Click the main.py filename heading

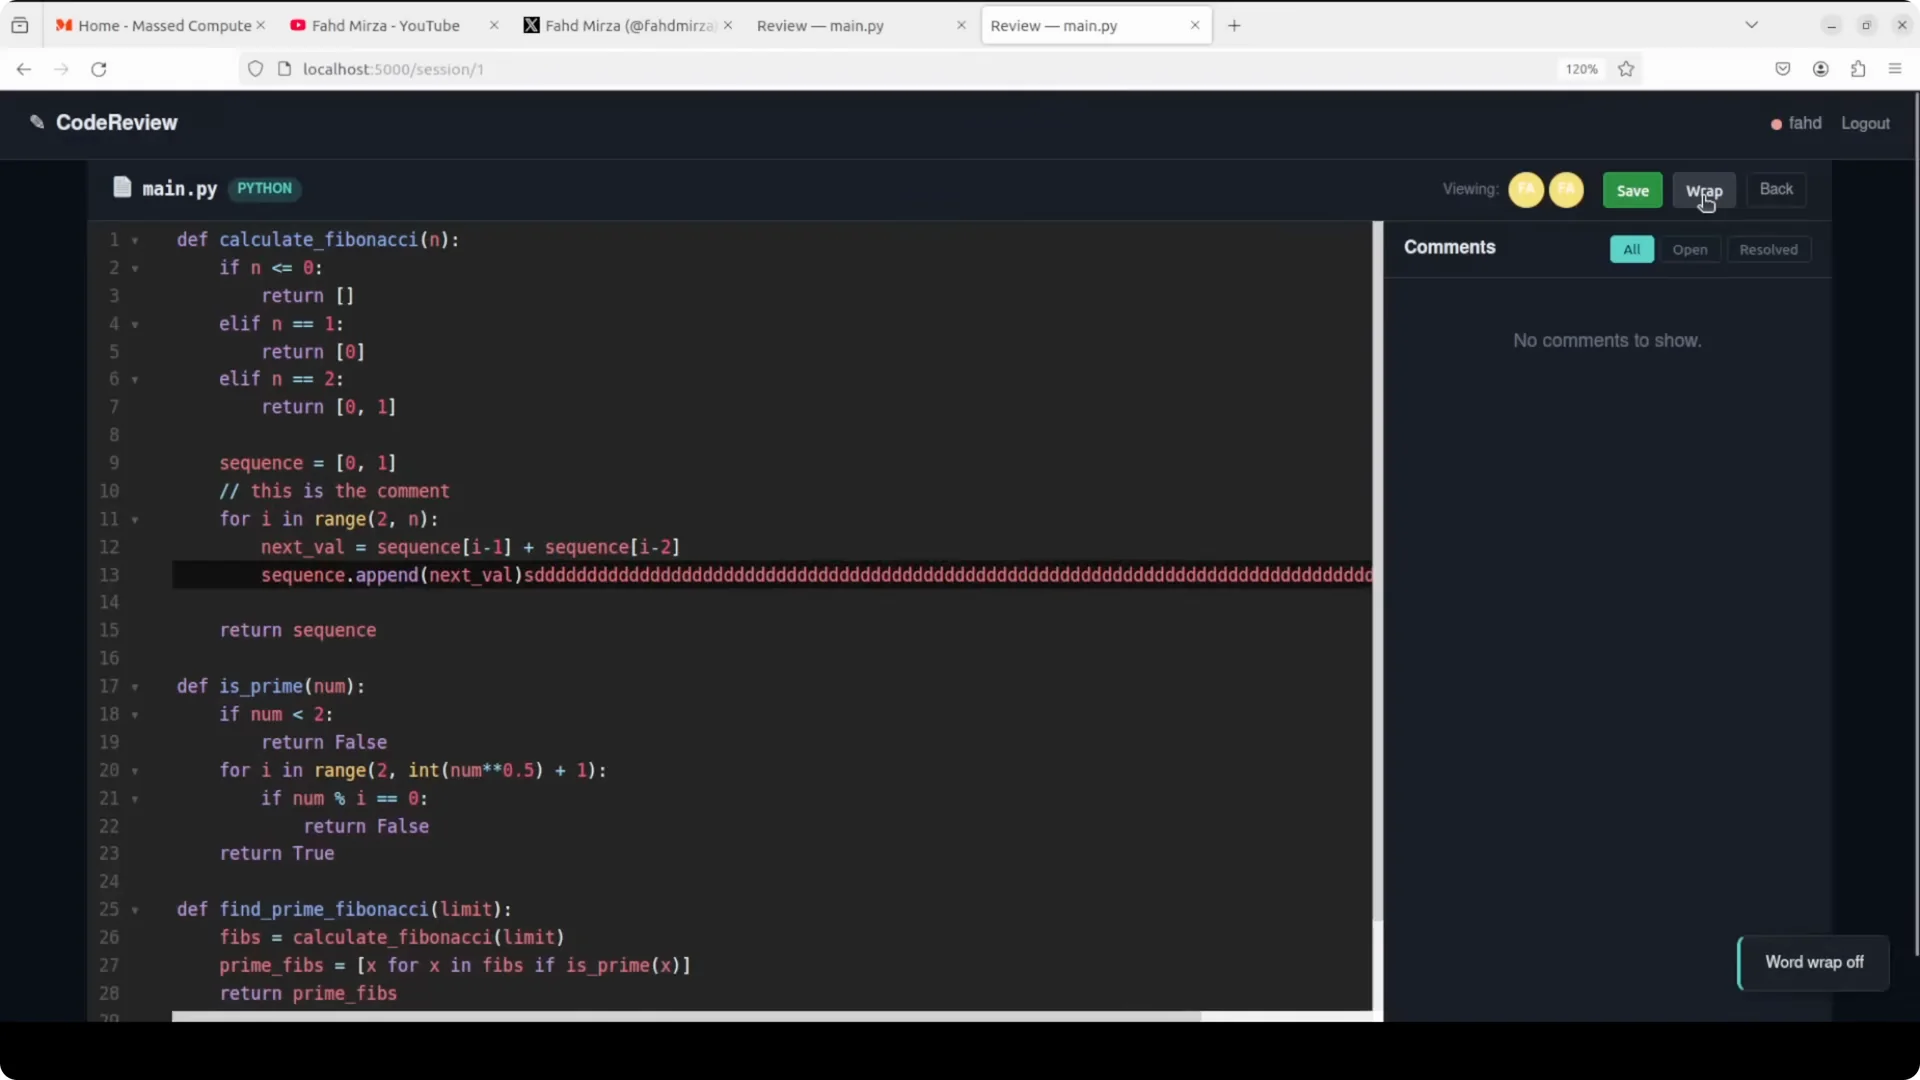click(179, 188)
